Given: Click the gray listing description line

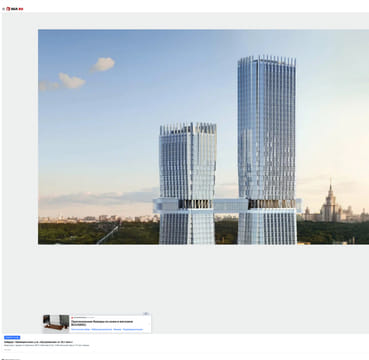Looking at the screenshot, I should 47,346.
